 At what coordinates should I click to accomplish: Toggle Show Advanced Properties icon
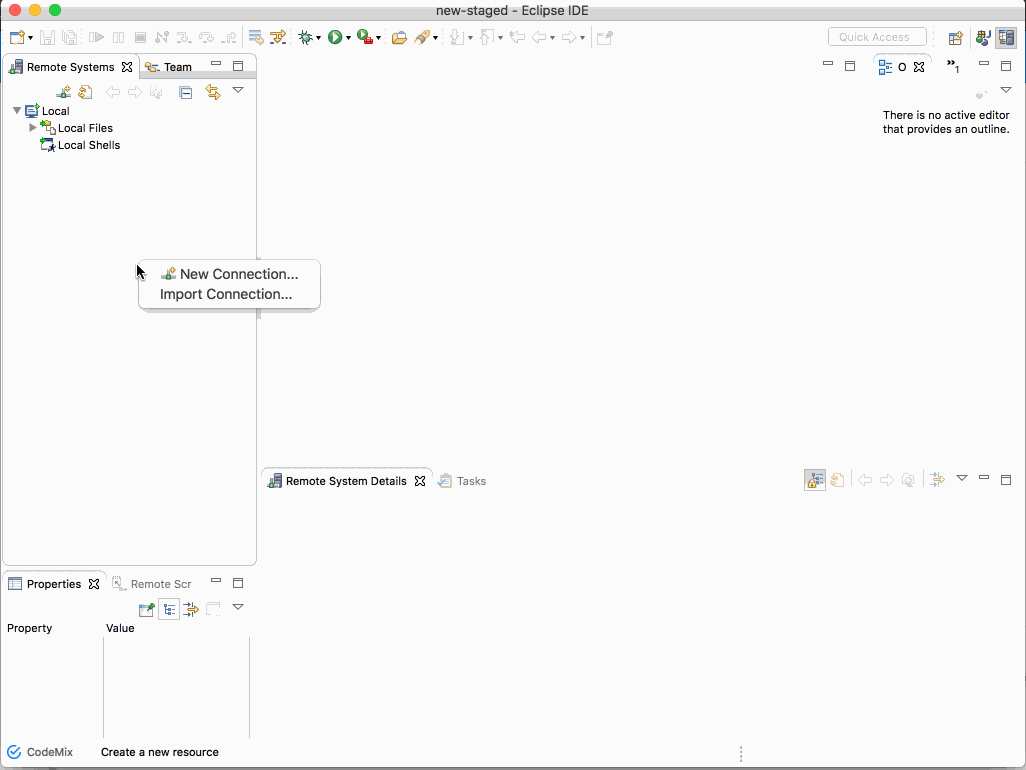pyautogui.click(x=191, y=610)
